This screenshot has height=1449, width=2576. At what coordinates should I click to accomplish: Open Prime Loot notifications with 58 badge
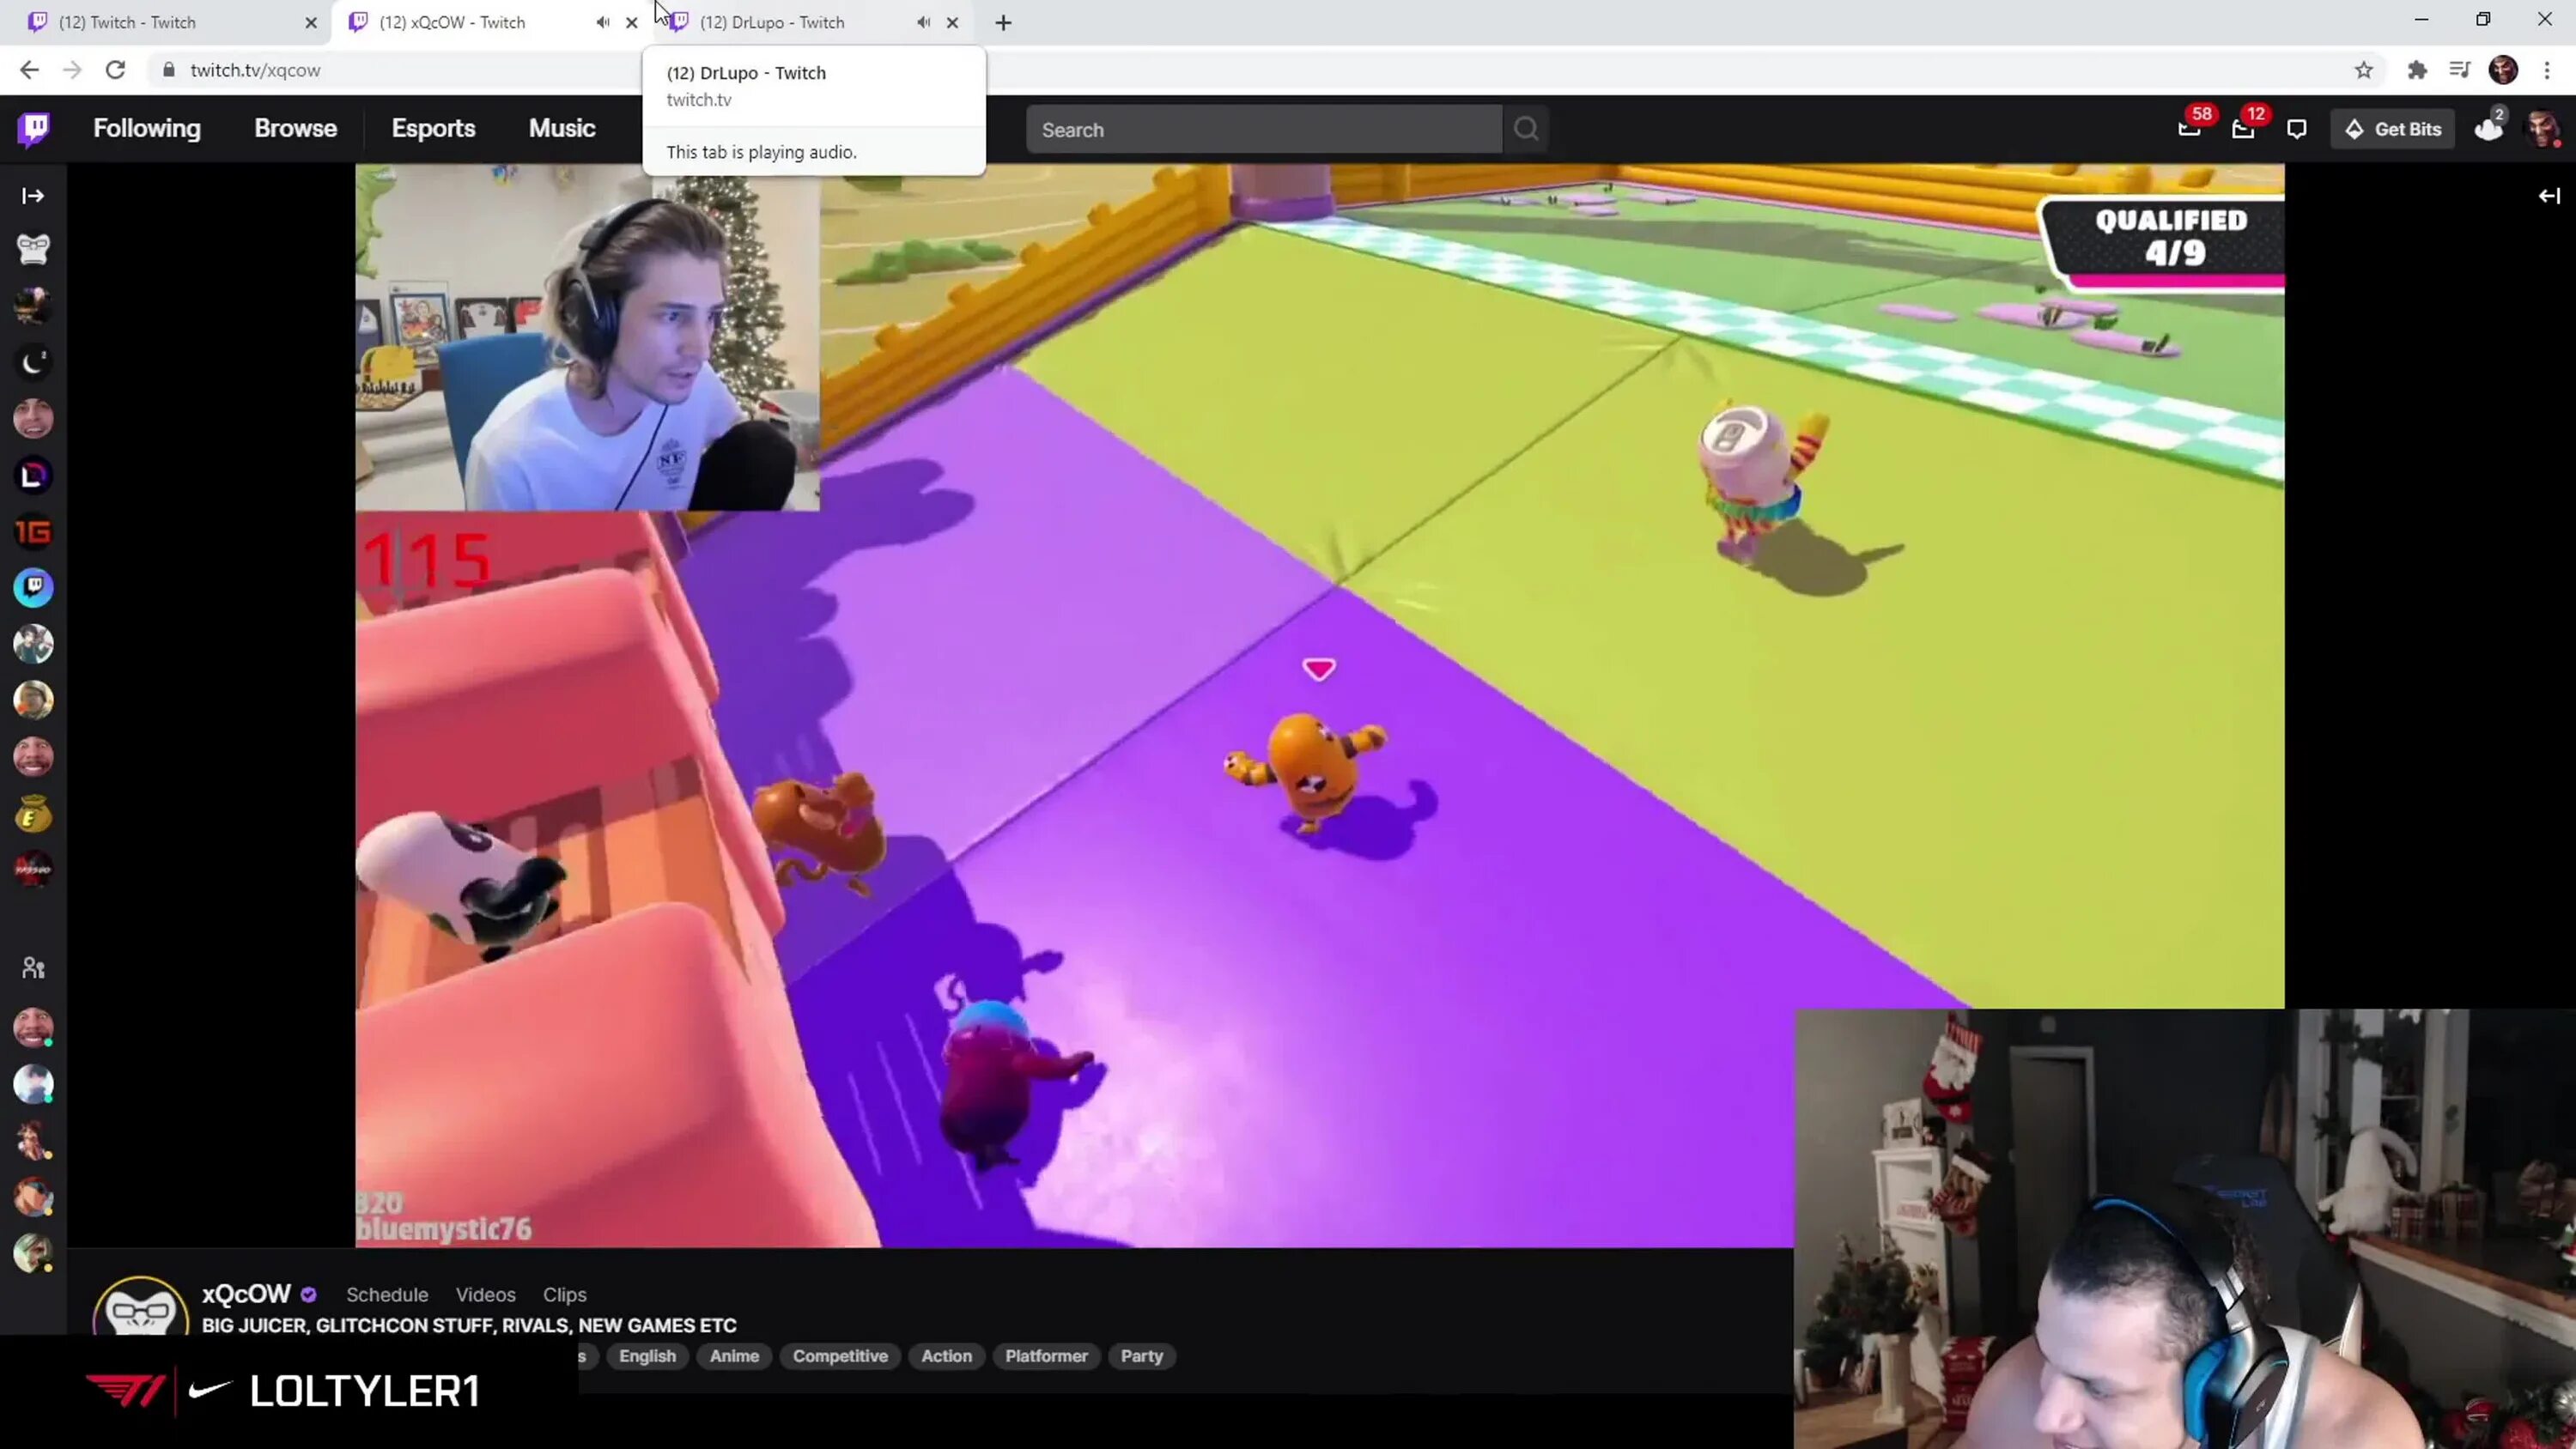[2189, 129]
